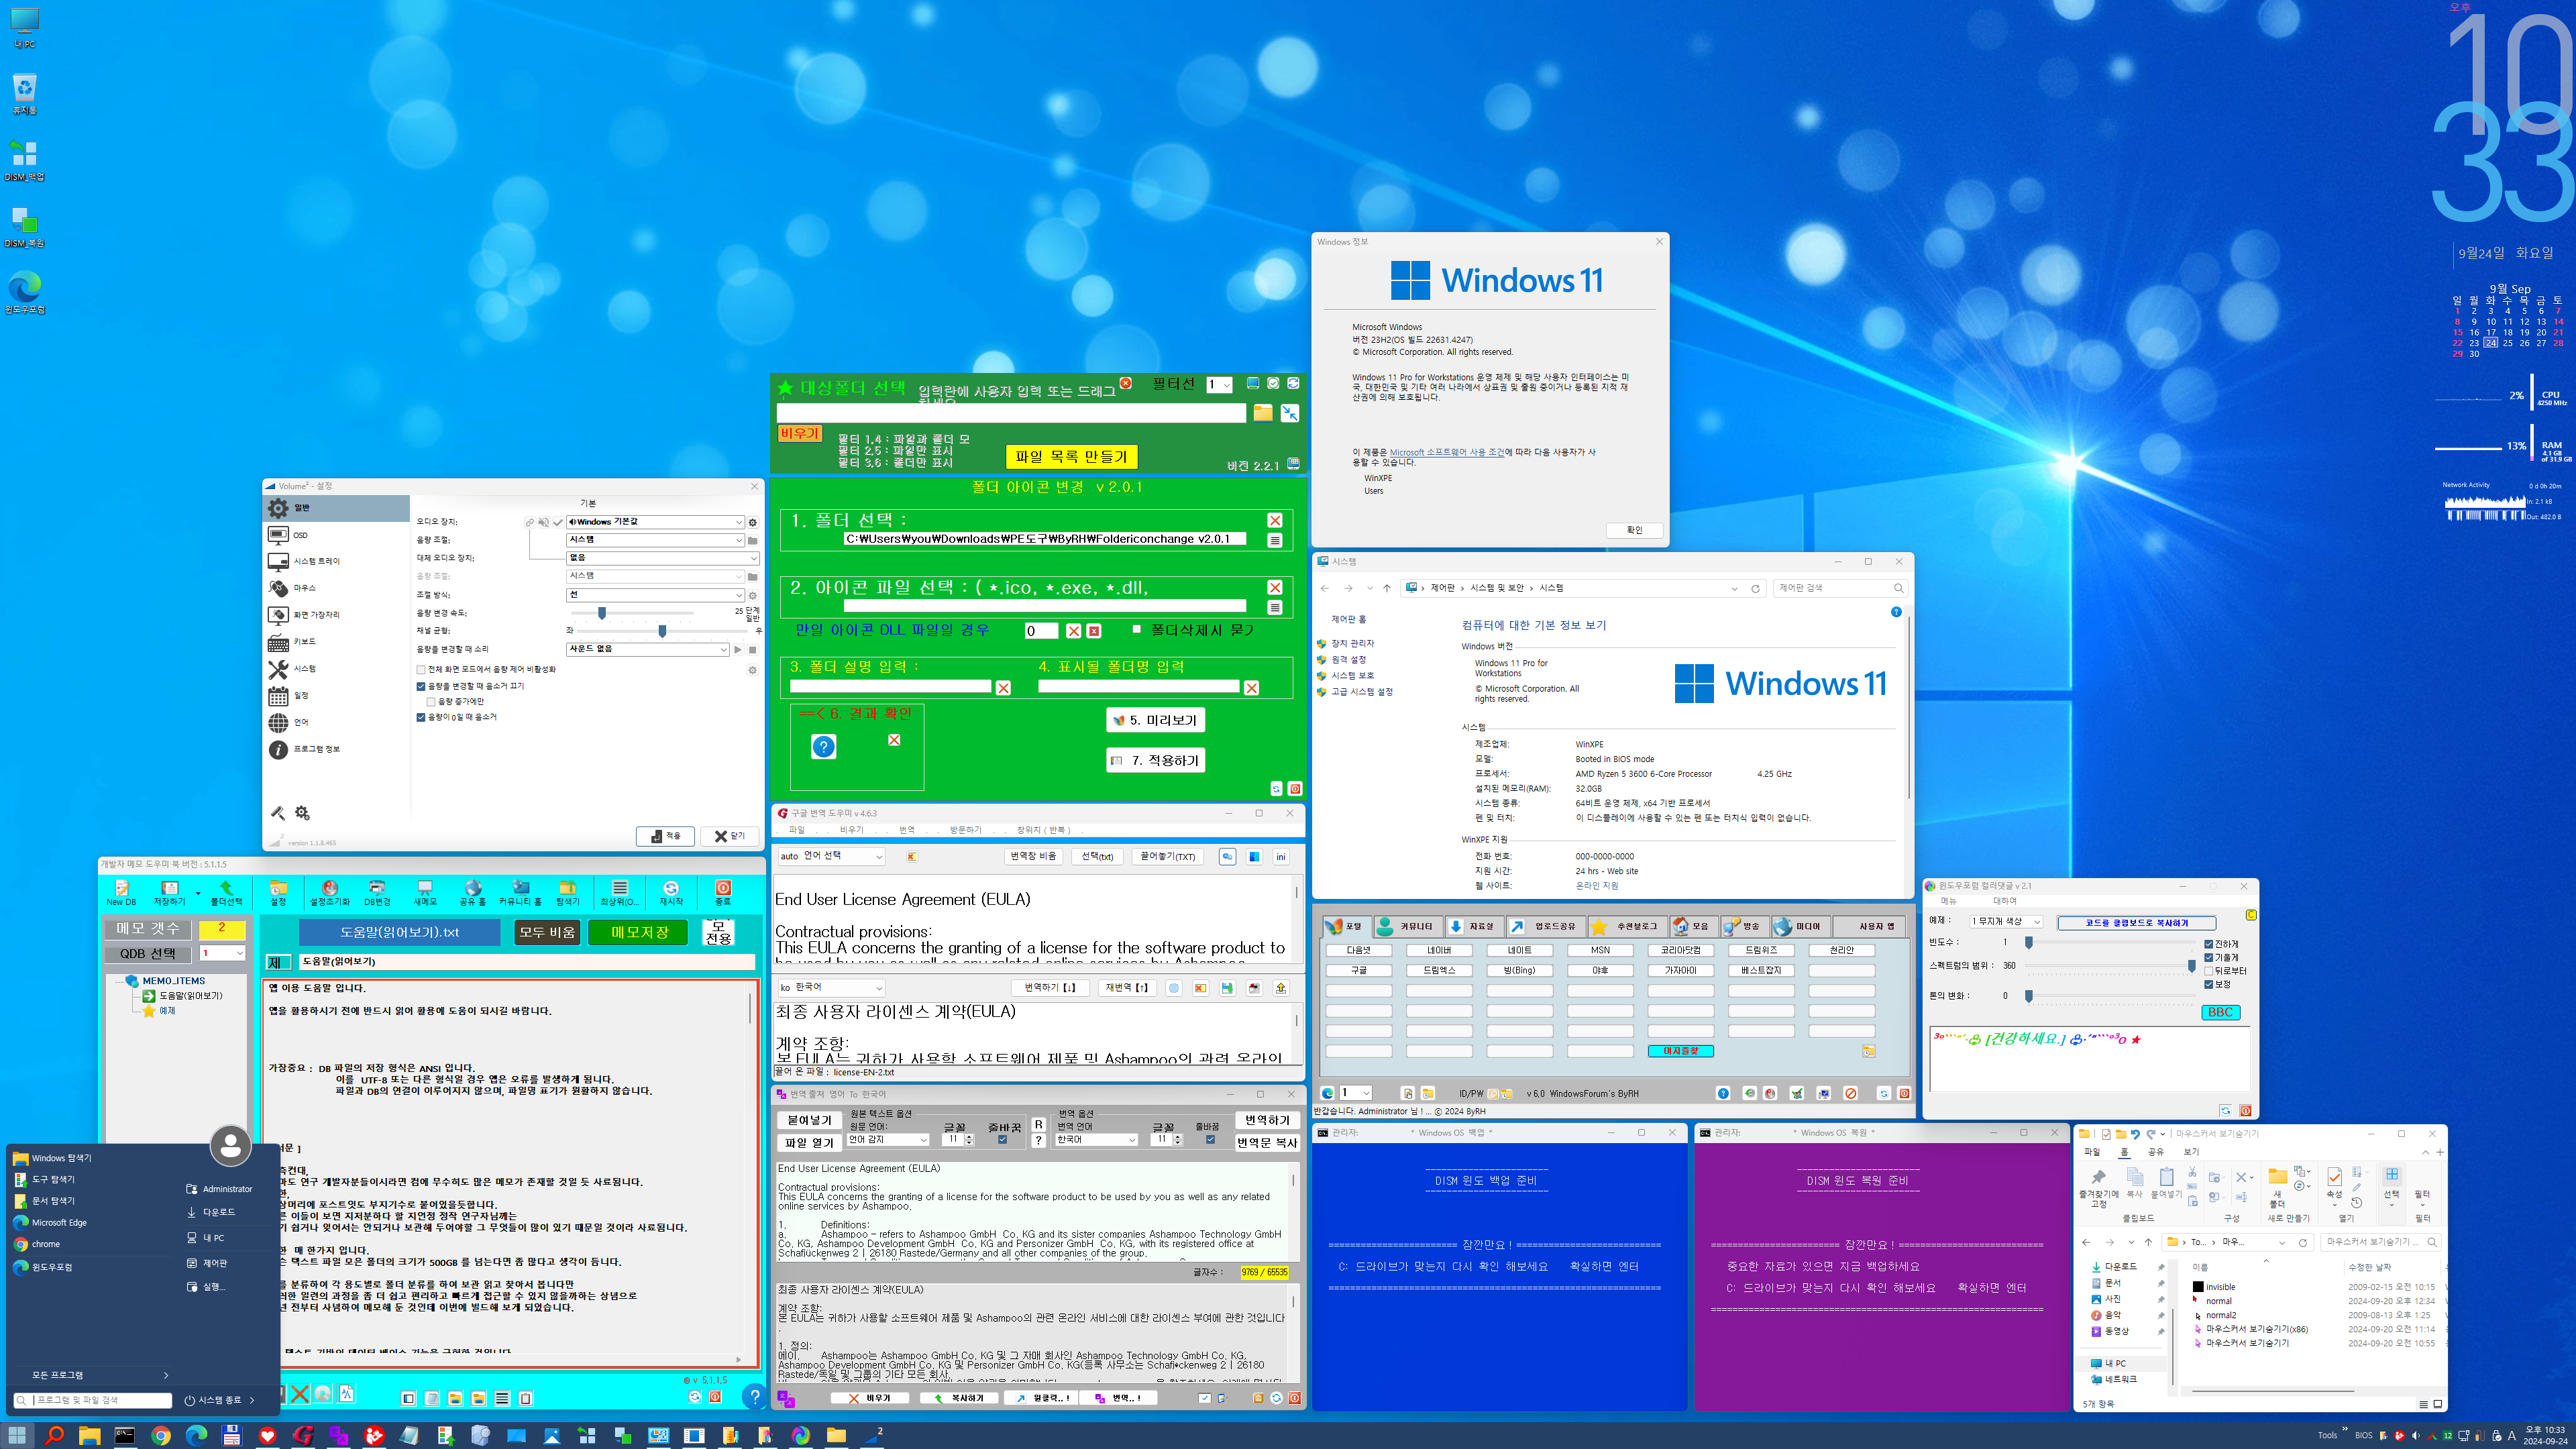Viewport: 2576px width, 1449px height.
Task: Click General gear icon in Volume² settings
Action: (278, 508)
